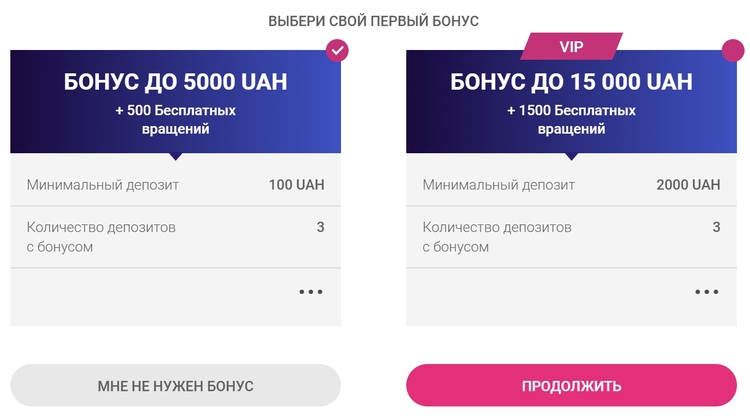Click the checkmark on the 5000 UAH bonus card

tap(337, 50)
